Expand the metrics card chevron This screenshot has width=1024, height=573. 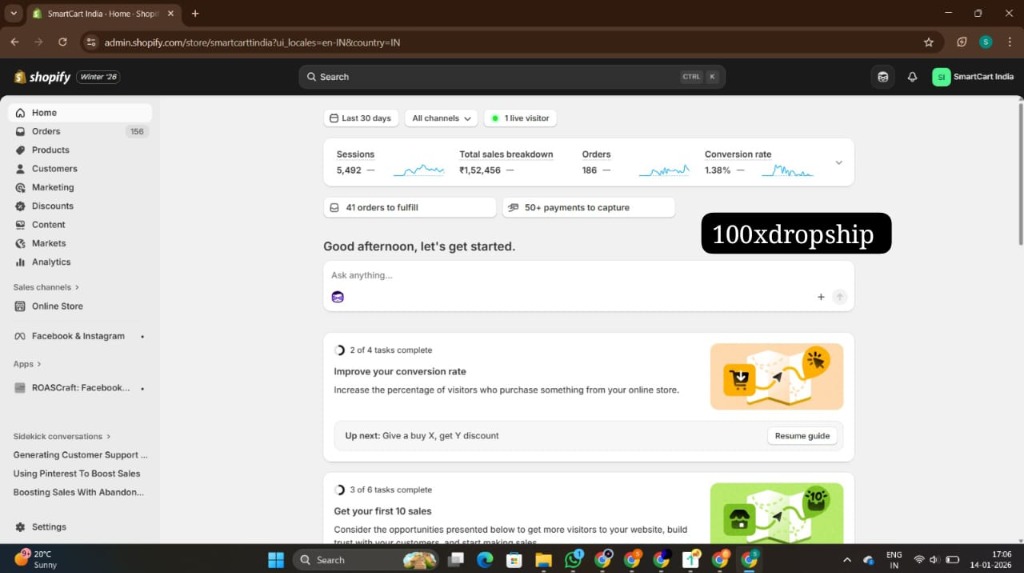click(x=839, y=162)
